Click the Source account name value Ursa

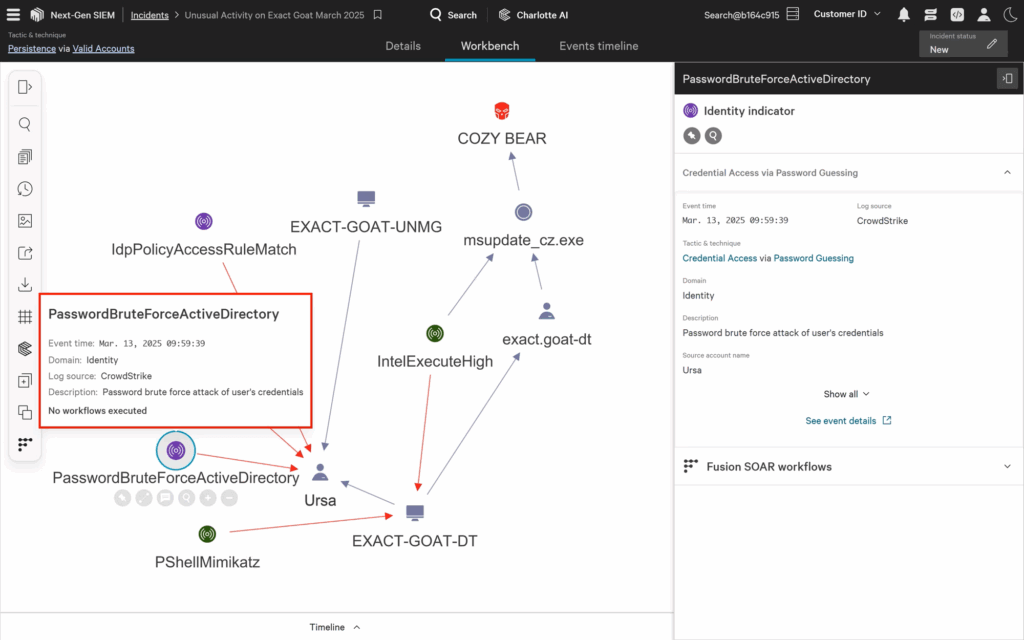pos(692,370)
